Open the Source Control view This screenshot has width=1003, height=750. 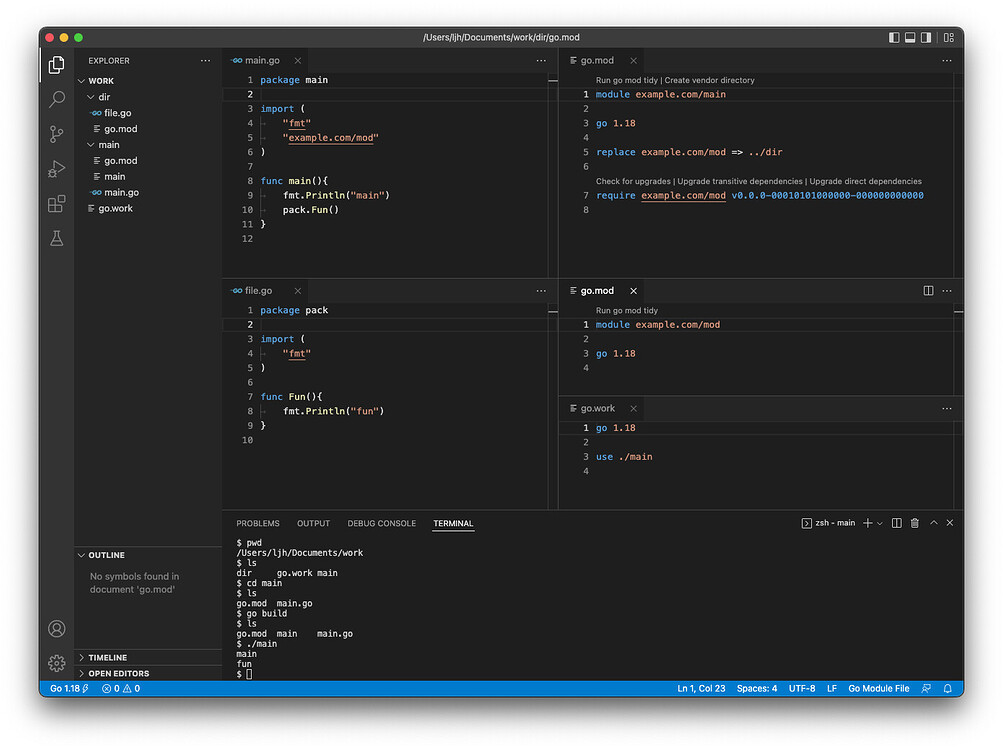(x=57, y=134)
